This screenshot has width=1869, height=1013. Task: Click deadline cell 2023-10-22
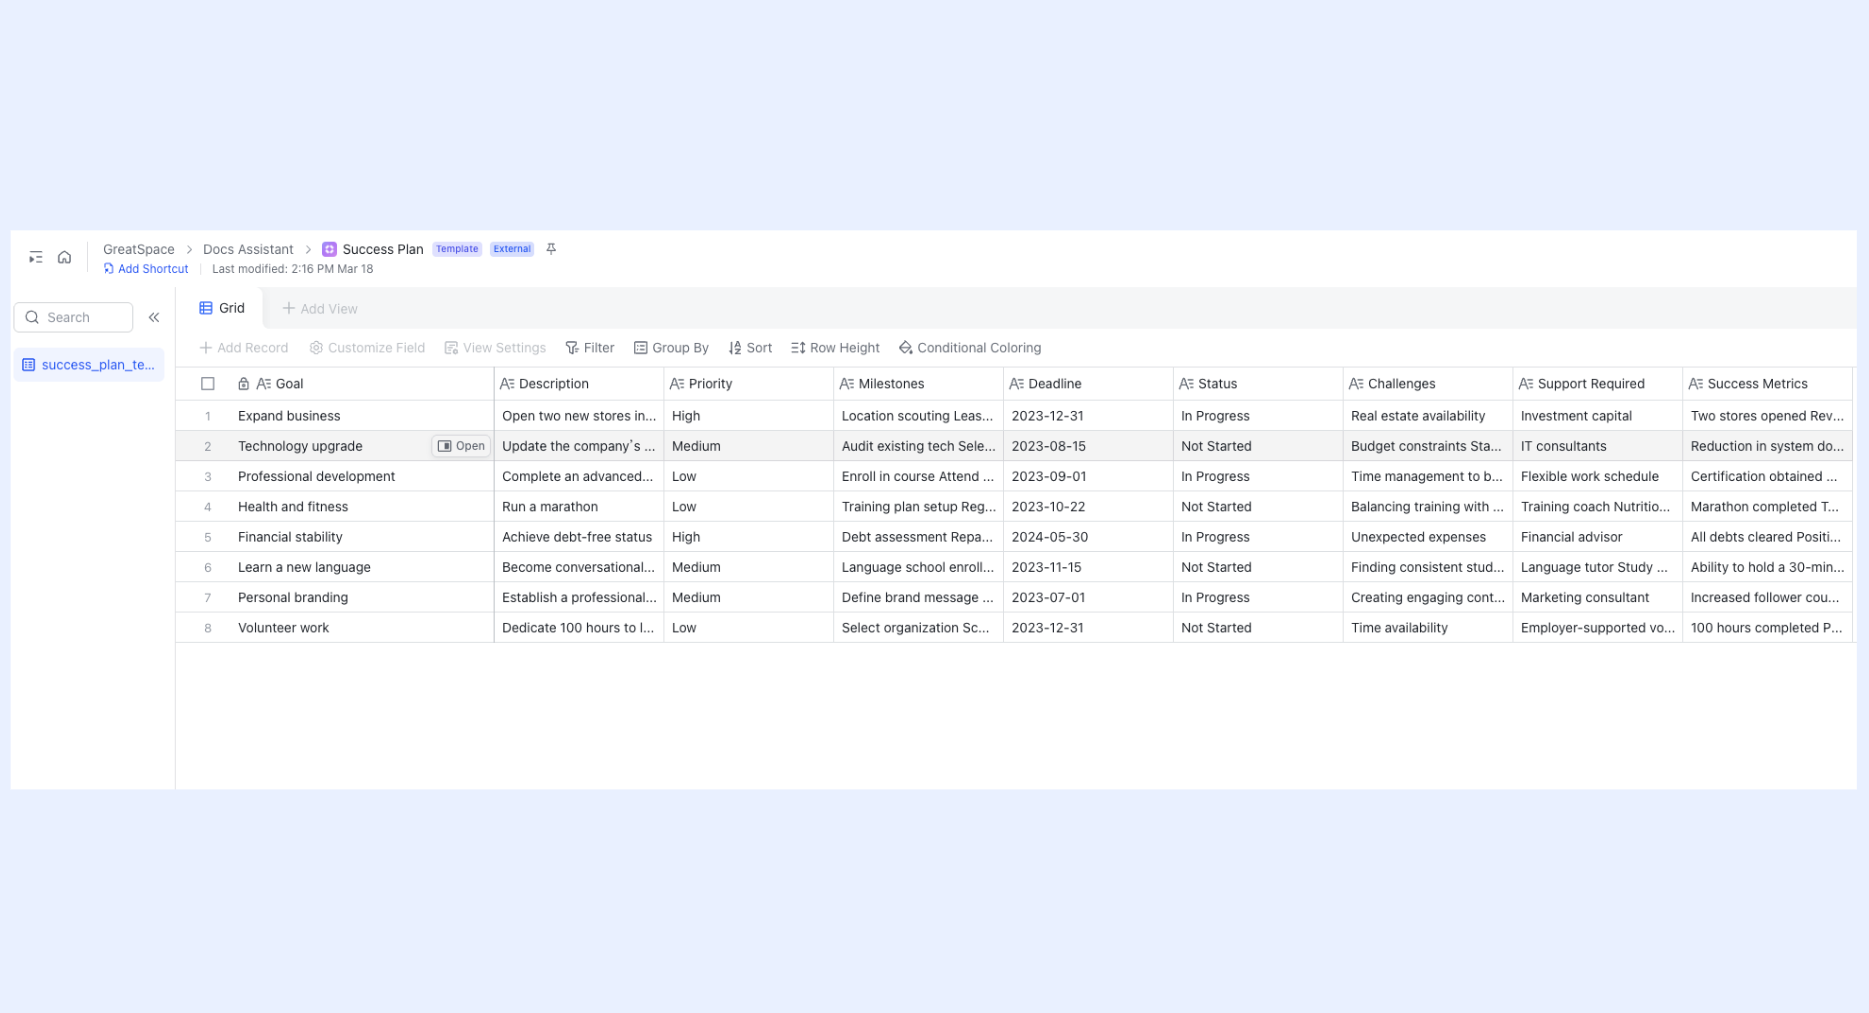pos(1089,507)
